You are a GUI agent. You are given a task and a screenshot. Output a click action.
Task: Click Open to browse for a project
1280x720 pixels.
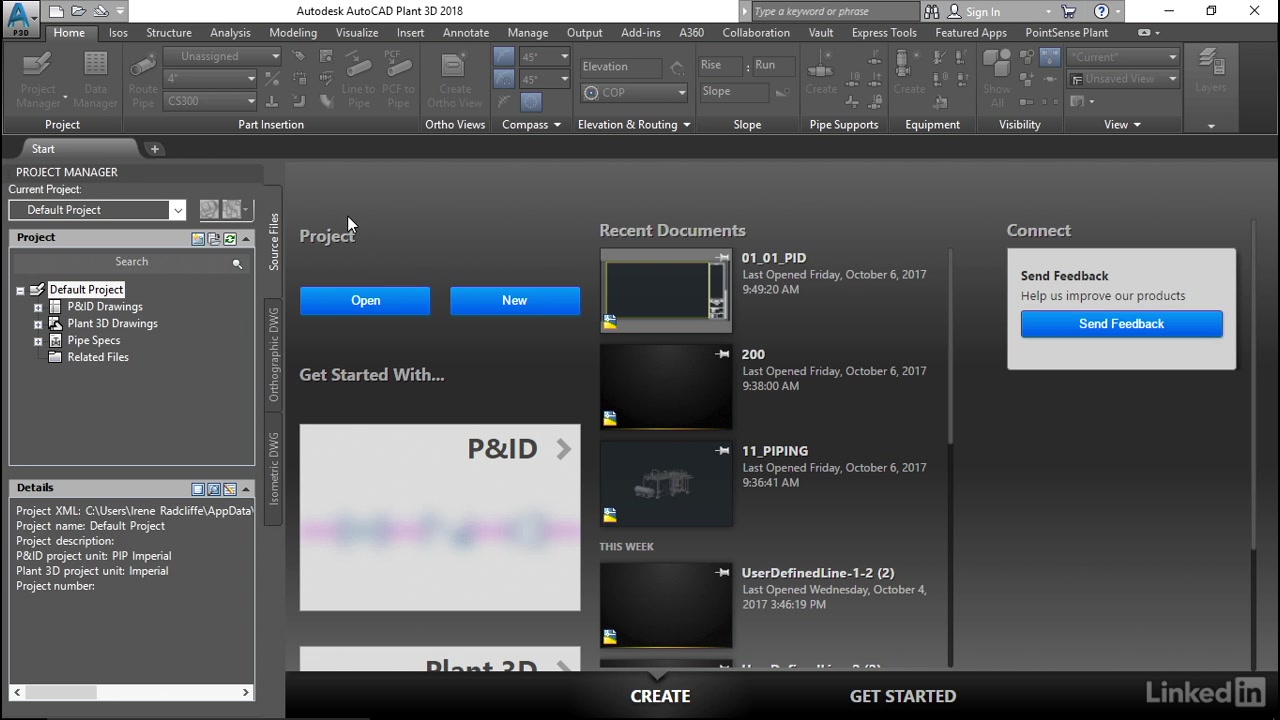[365, 300]
